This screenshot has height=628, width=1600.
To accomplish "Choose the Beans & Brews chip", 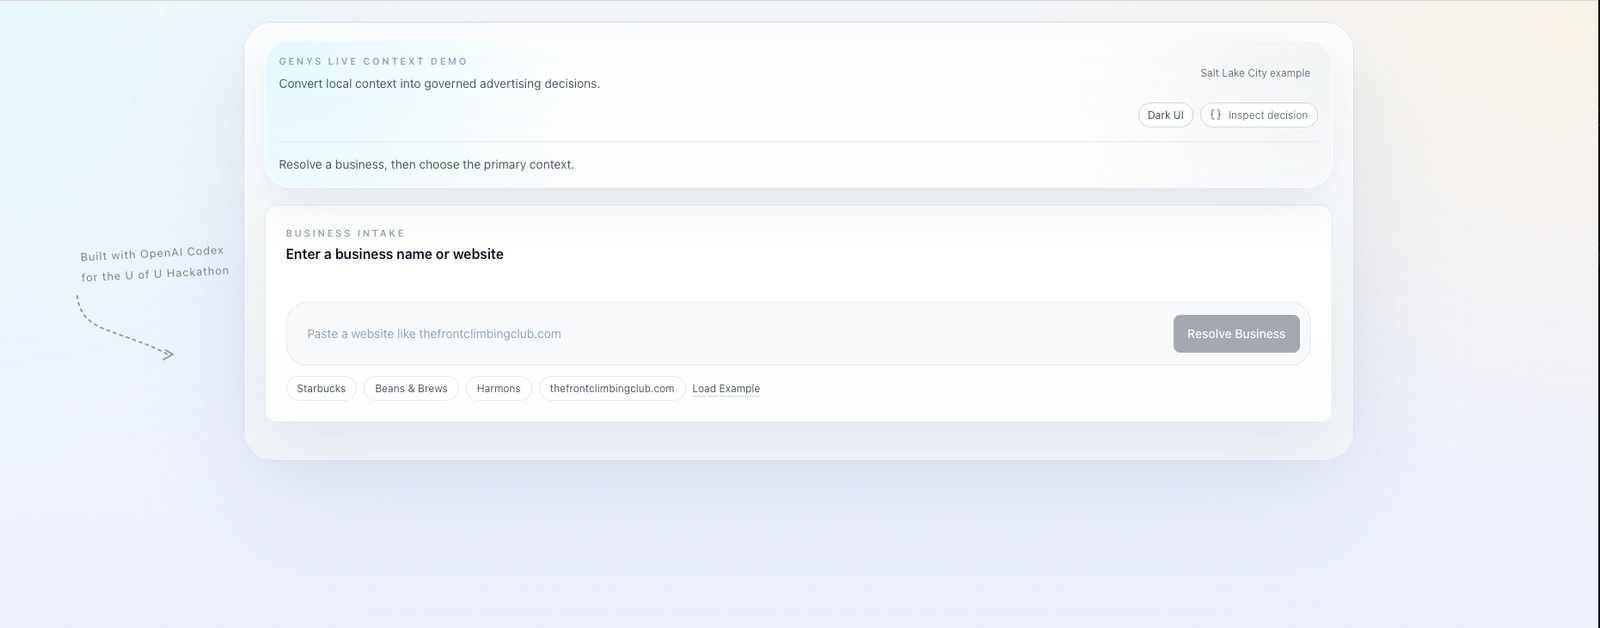I will coord(411,389).
